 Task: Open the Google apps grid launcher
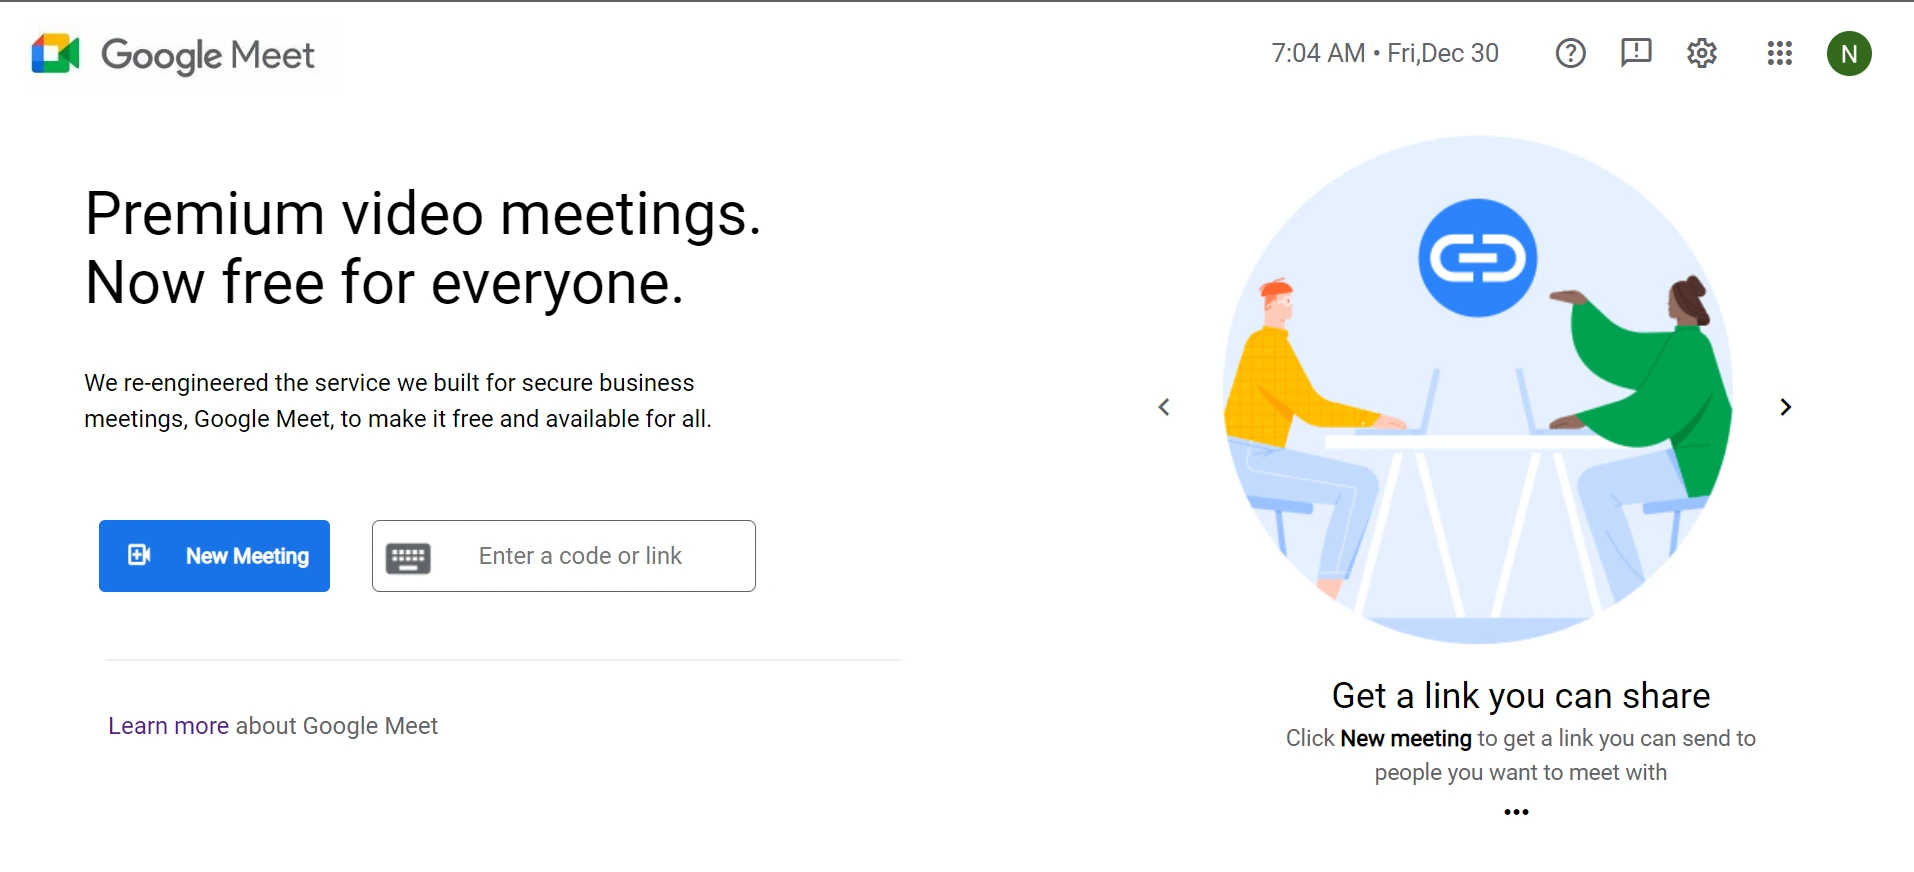pyautogui.click(x=1779, y=53)
